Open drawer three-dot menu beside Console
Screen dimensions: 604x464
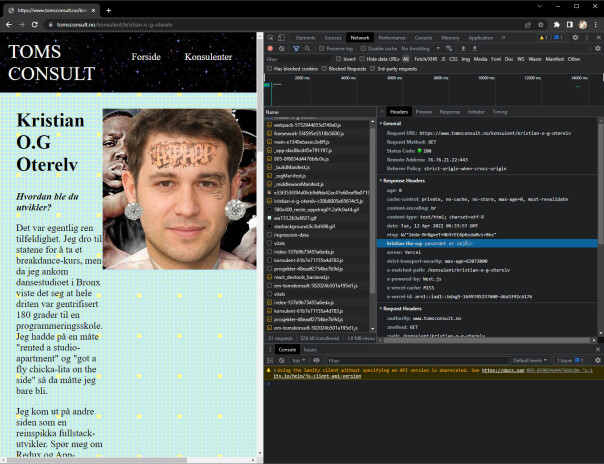270,350
